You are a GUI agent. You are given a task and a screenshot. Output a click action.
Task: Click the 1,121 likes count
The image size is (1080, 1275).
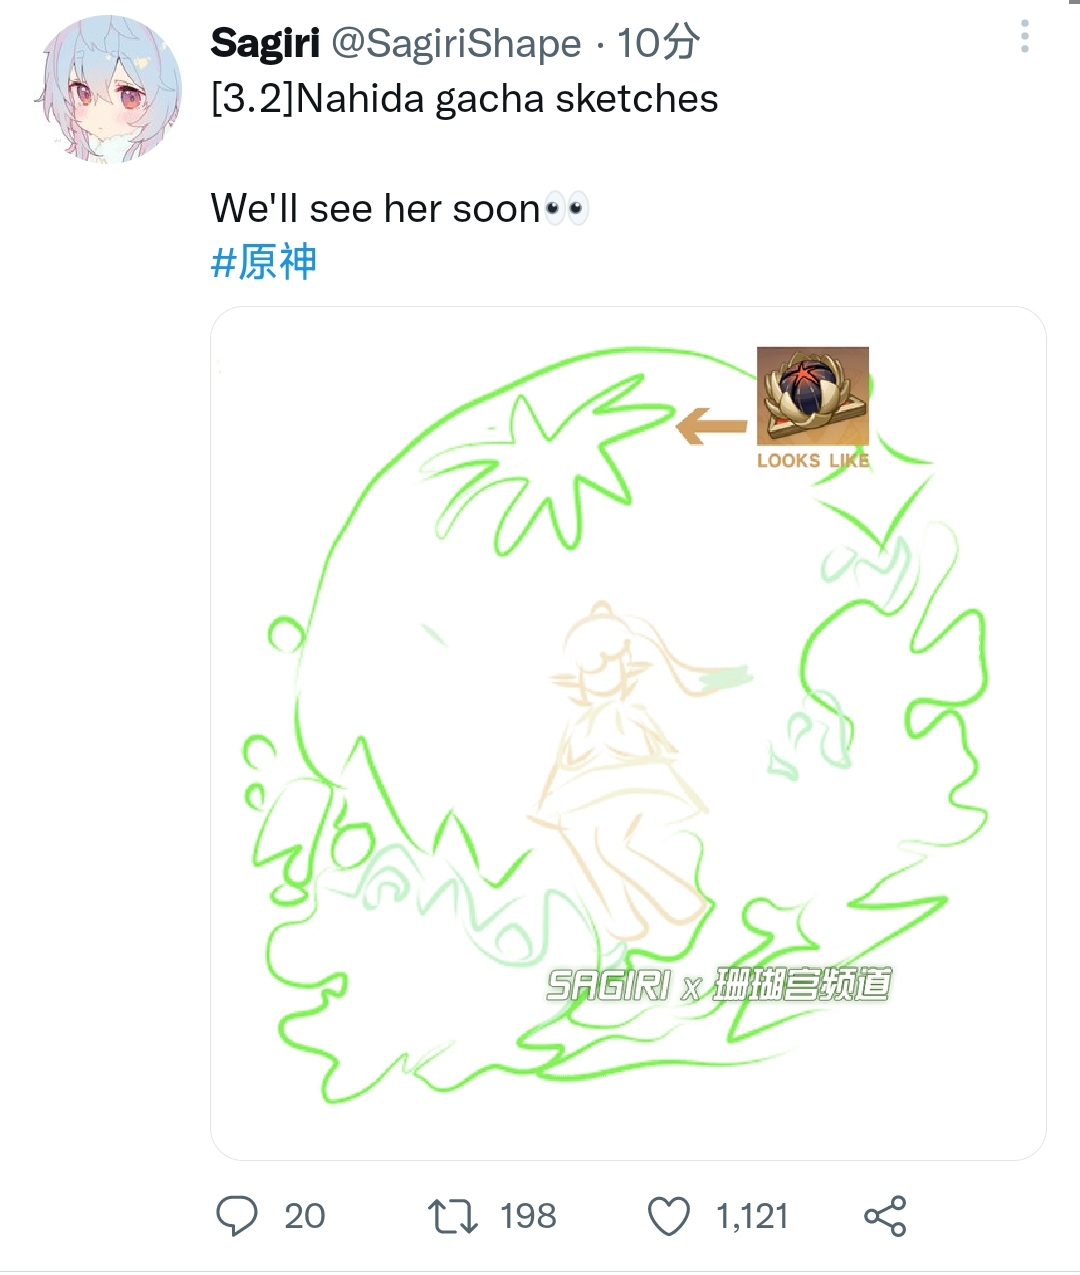[752, 1216]
